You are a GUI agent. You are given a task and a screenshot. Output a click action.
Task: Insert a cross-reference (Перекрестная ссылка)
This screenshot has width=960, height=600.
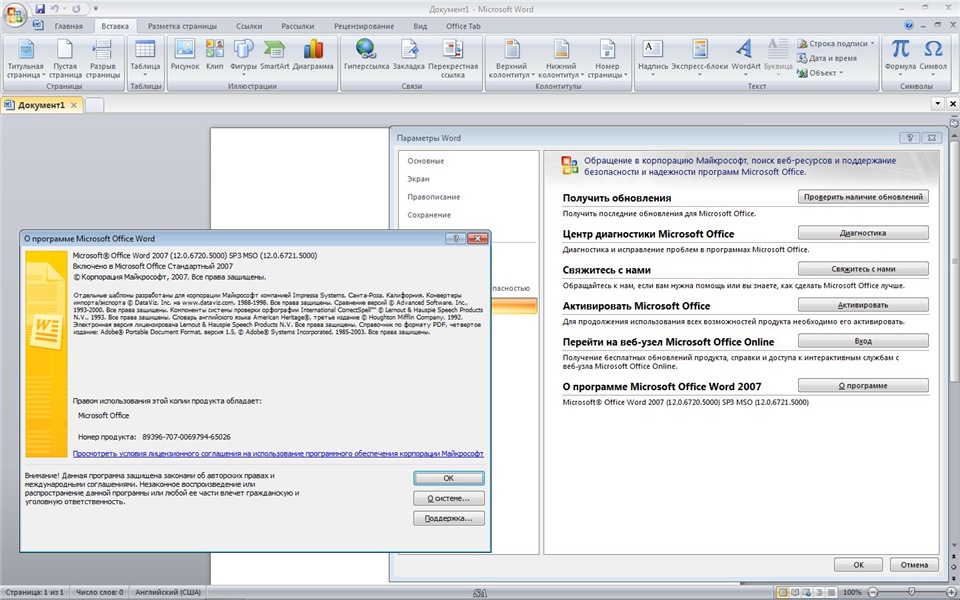coord(453,59)
